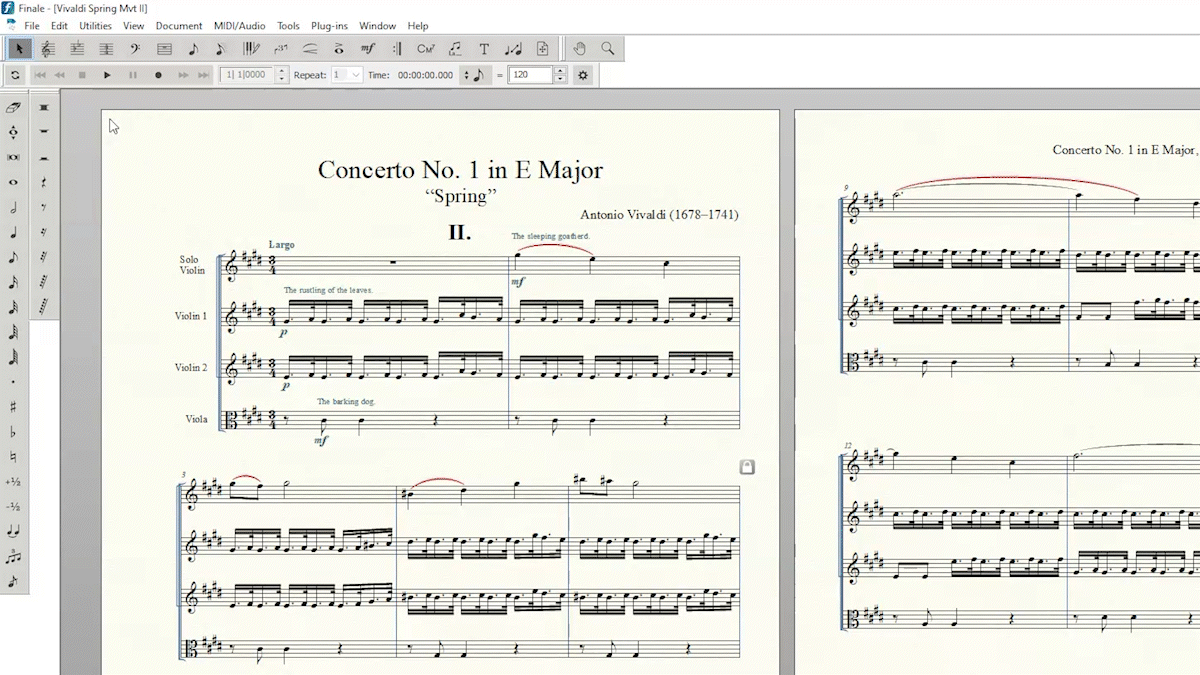Image resolution: width=1200 pixels, height=675 pixels.
Task: Select the HyperScribe tool
Action: (251, 48)
